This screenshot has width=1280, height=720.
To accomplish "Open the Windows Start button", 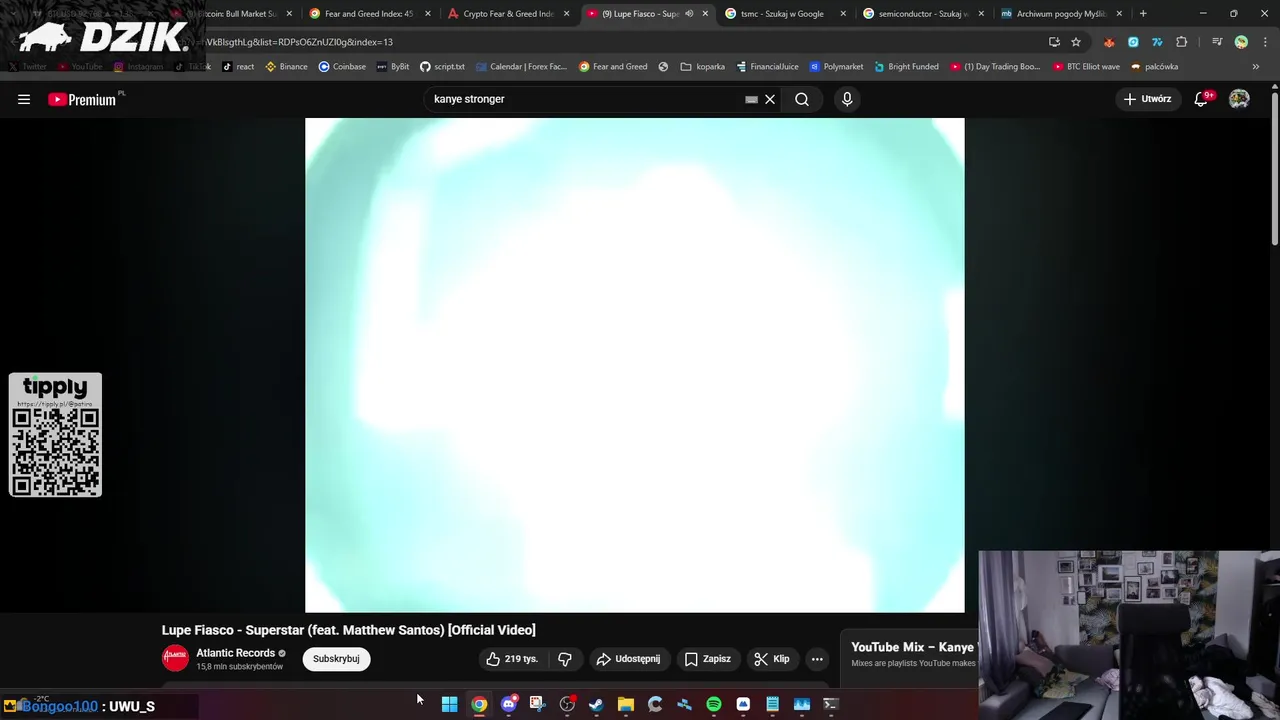I will (450, 704).
